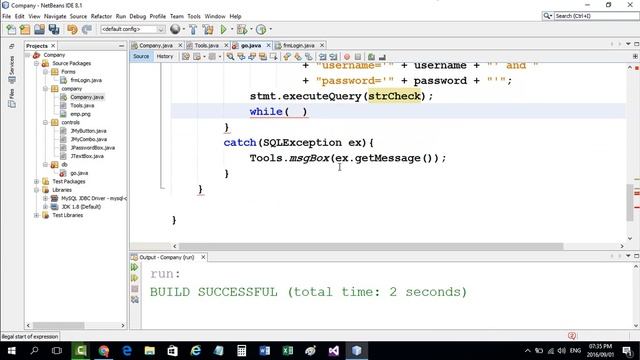640x360 pixels.
Task: Expand the Test Libraries node
Action: [x=37, y=215]
